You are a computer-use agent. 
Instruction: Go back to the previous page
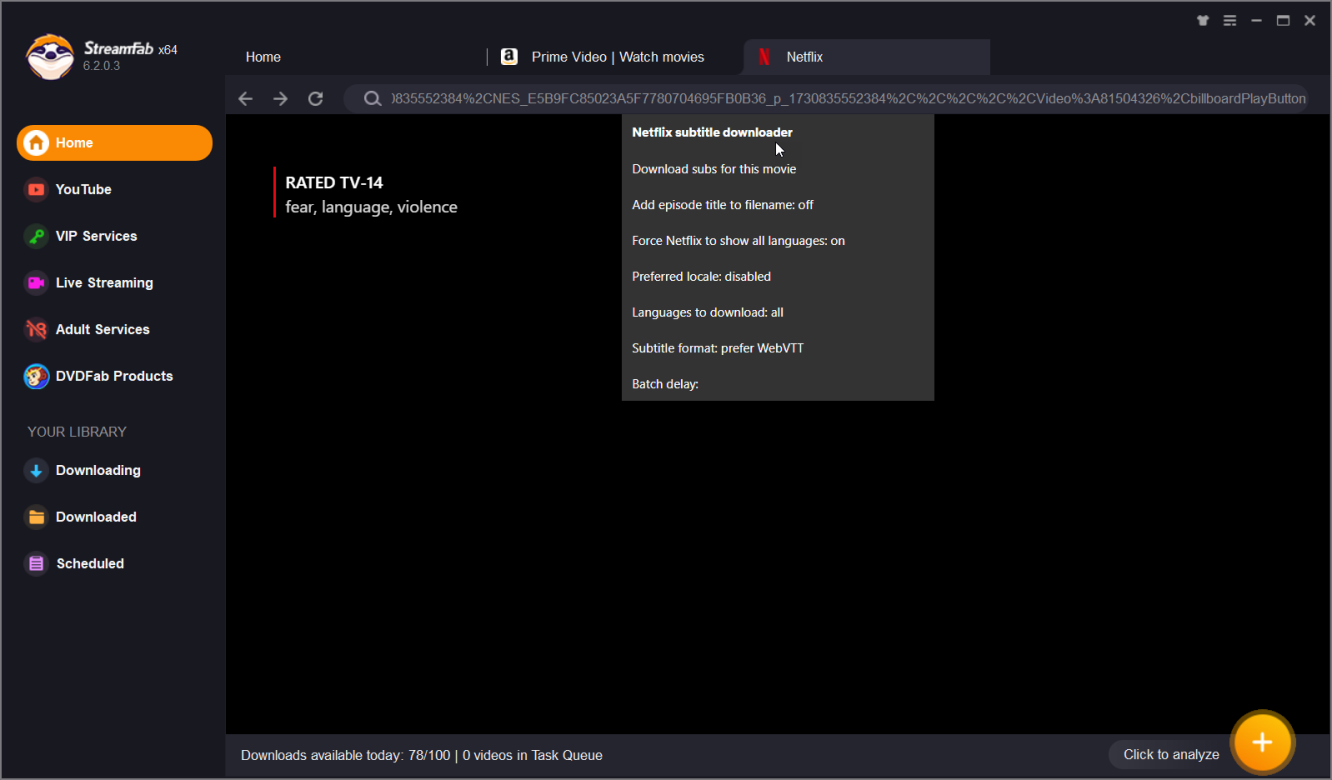(x=245, y=98)
